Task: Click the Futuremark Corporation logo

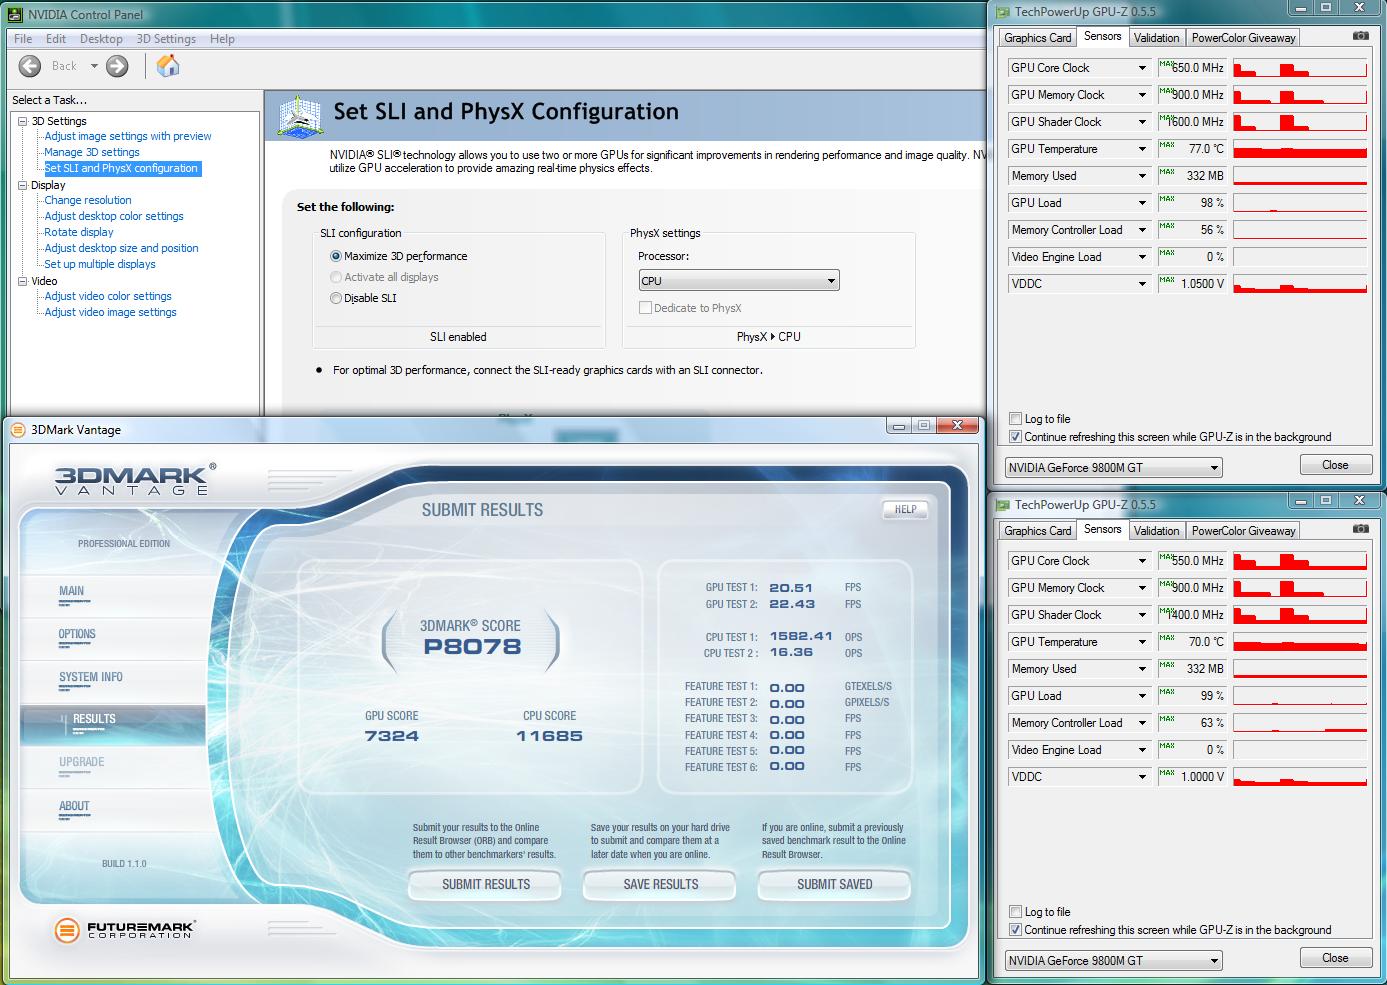Action: (125, 930)
